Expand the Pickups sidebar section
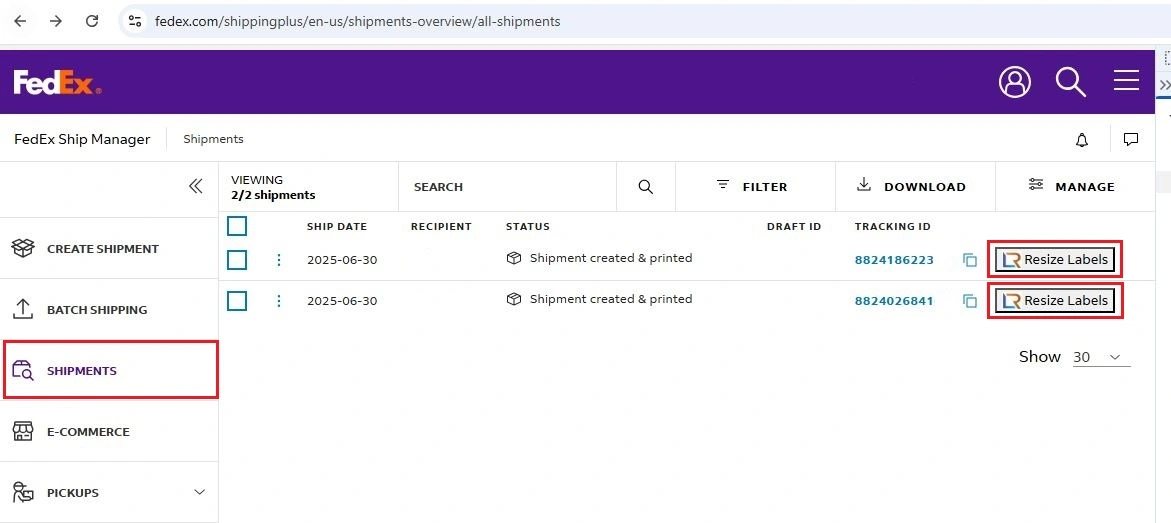This screenshot has height=523, width=1171. [199, 492]
